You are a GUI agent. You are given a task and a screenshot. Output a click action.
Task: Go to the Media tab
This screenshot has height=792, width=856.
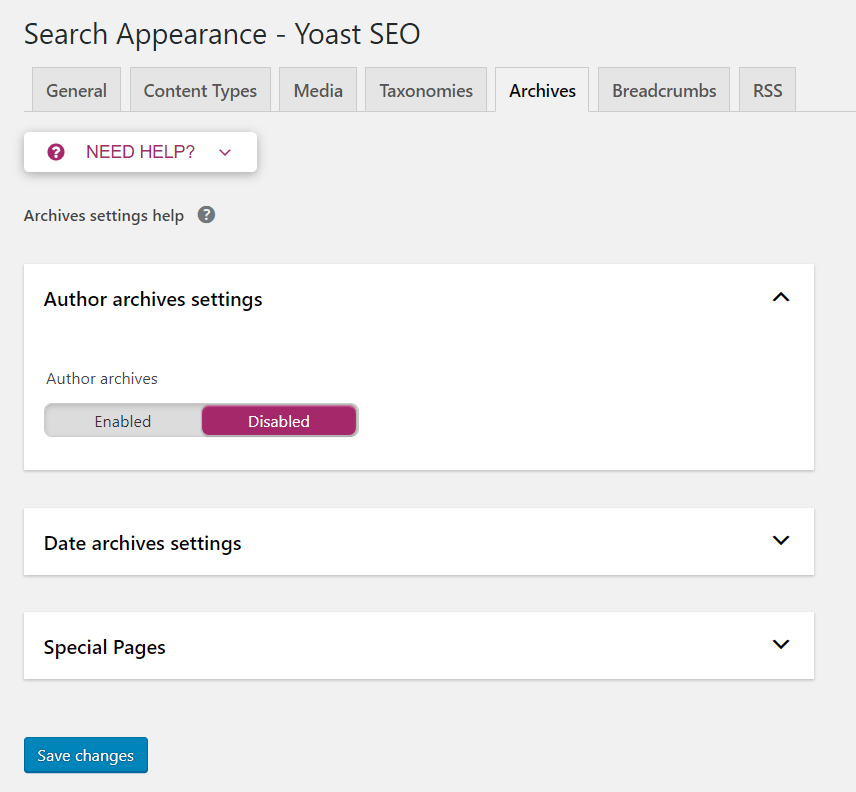click(318, 90)
